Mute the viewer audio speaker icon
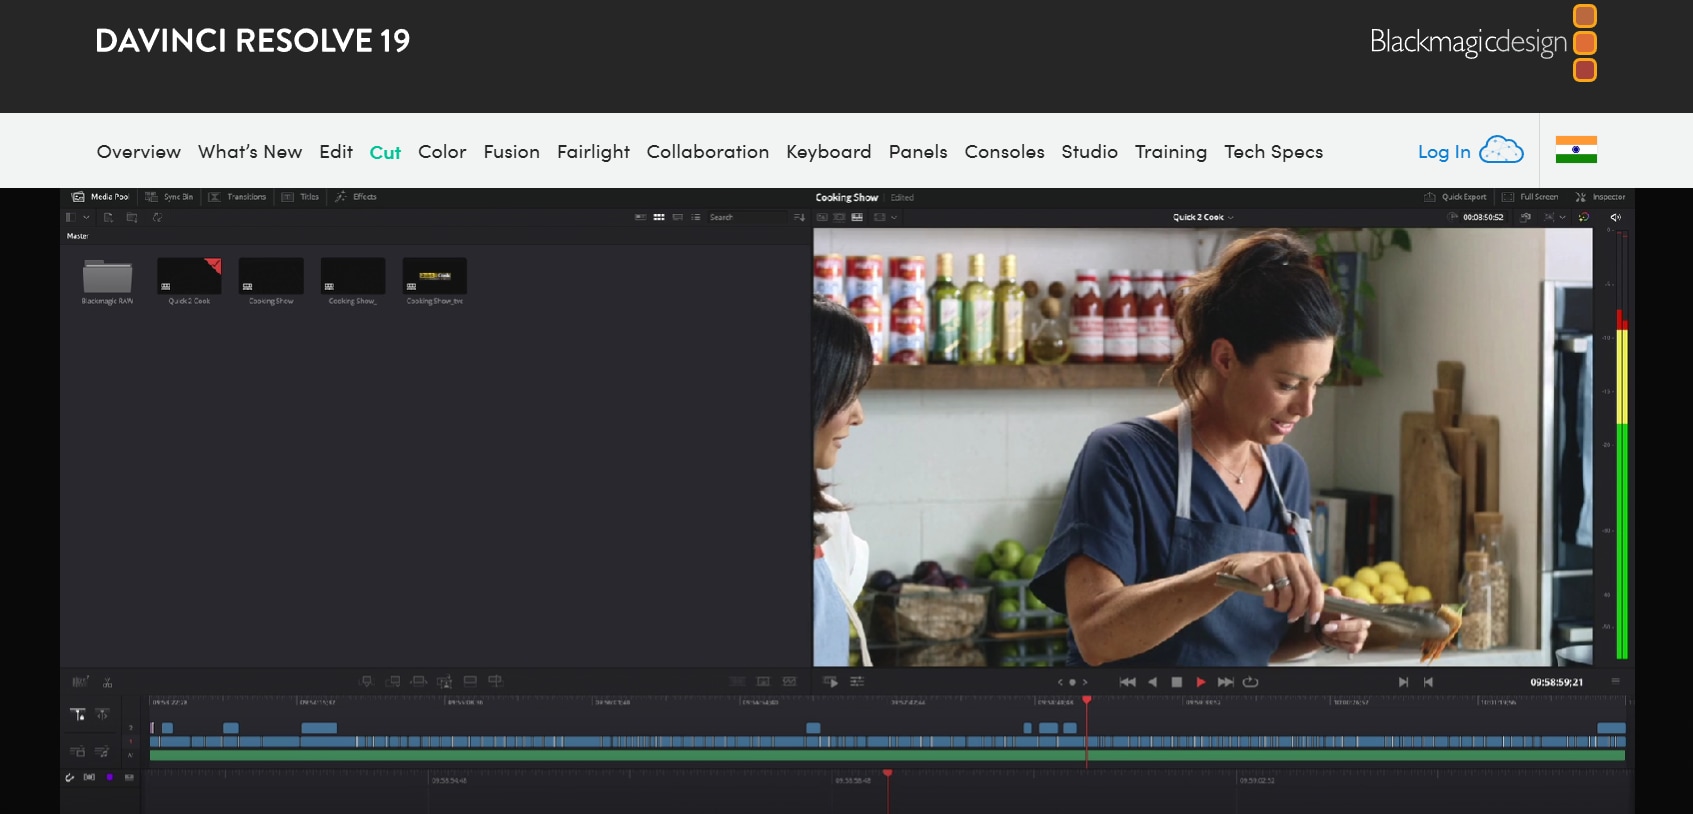This screenshot has height=814, width=1693. tap(1615, 217)
